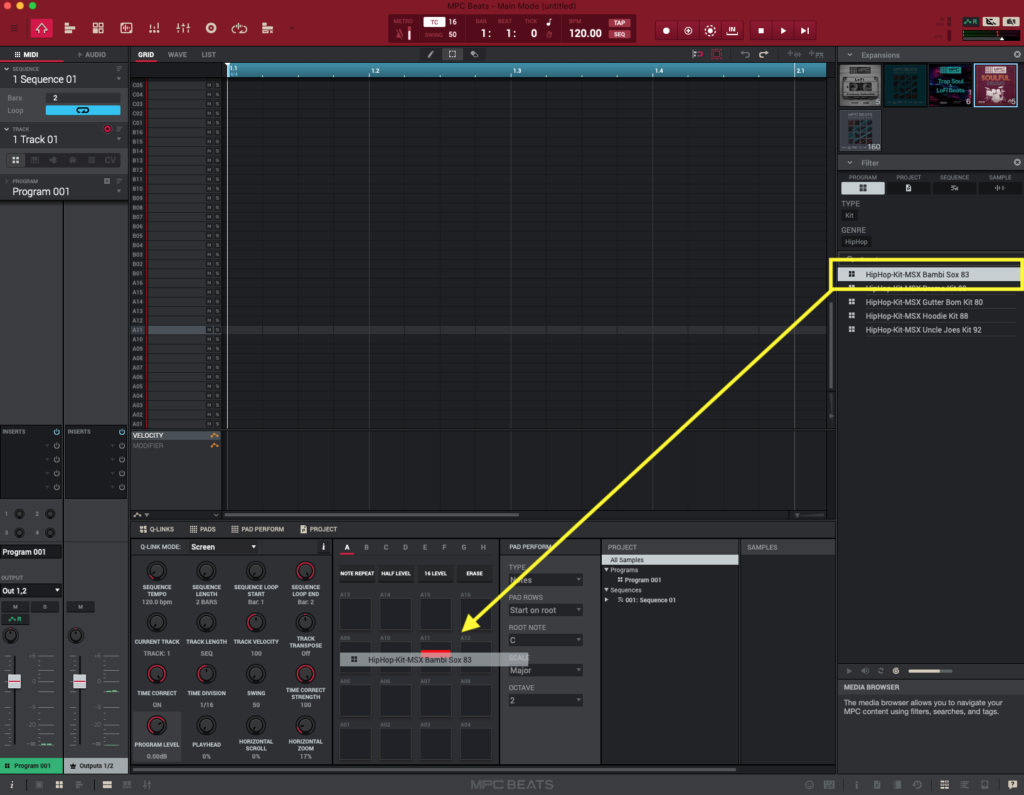This screenshot has height=795, width=1024.
Task: Switch to the AUDIO tab
Action: [x=91, y=55]
